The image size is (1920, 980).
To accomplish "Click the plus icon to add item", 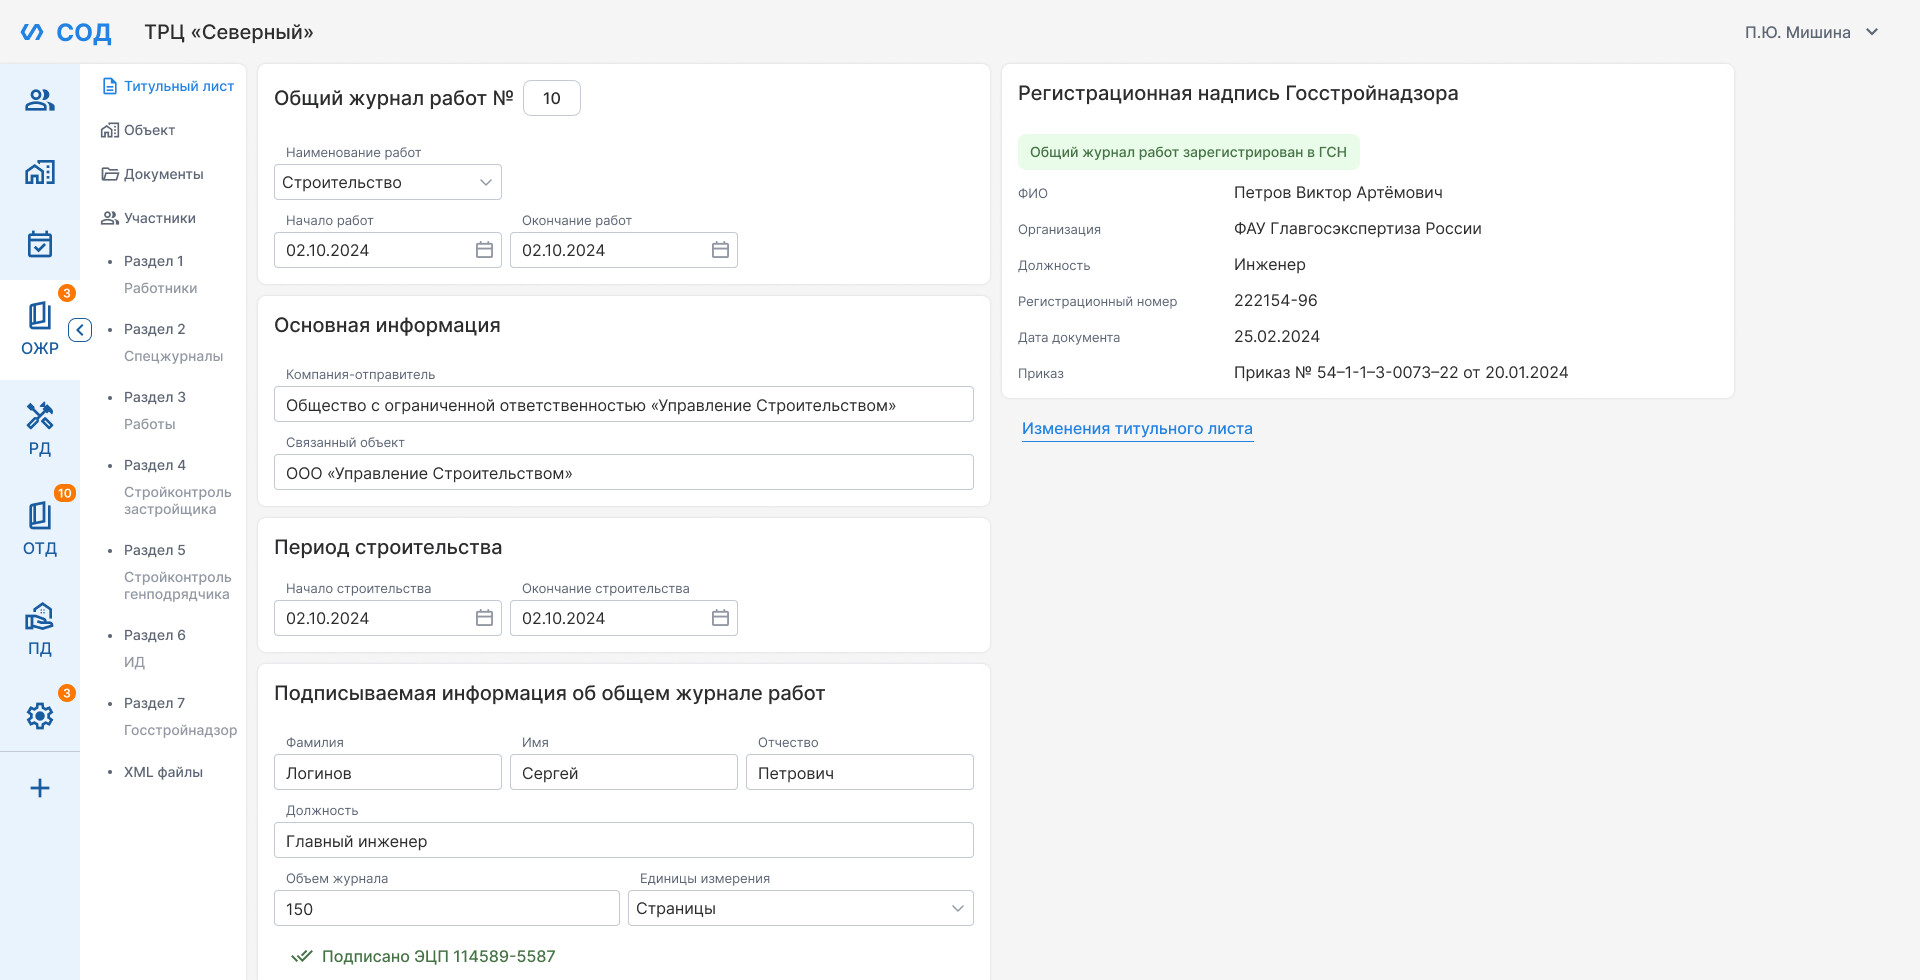I will pos(40,788).
